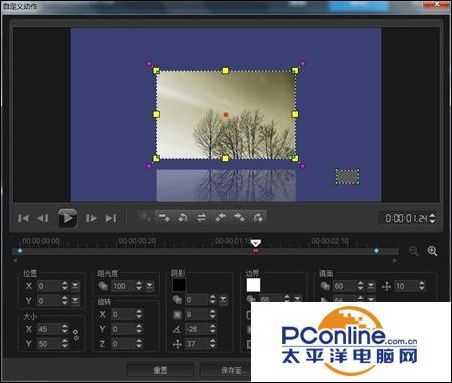
Task: Click the save to button at bottom
Action: [227, 370]
